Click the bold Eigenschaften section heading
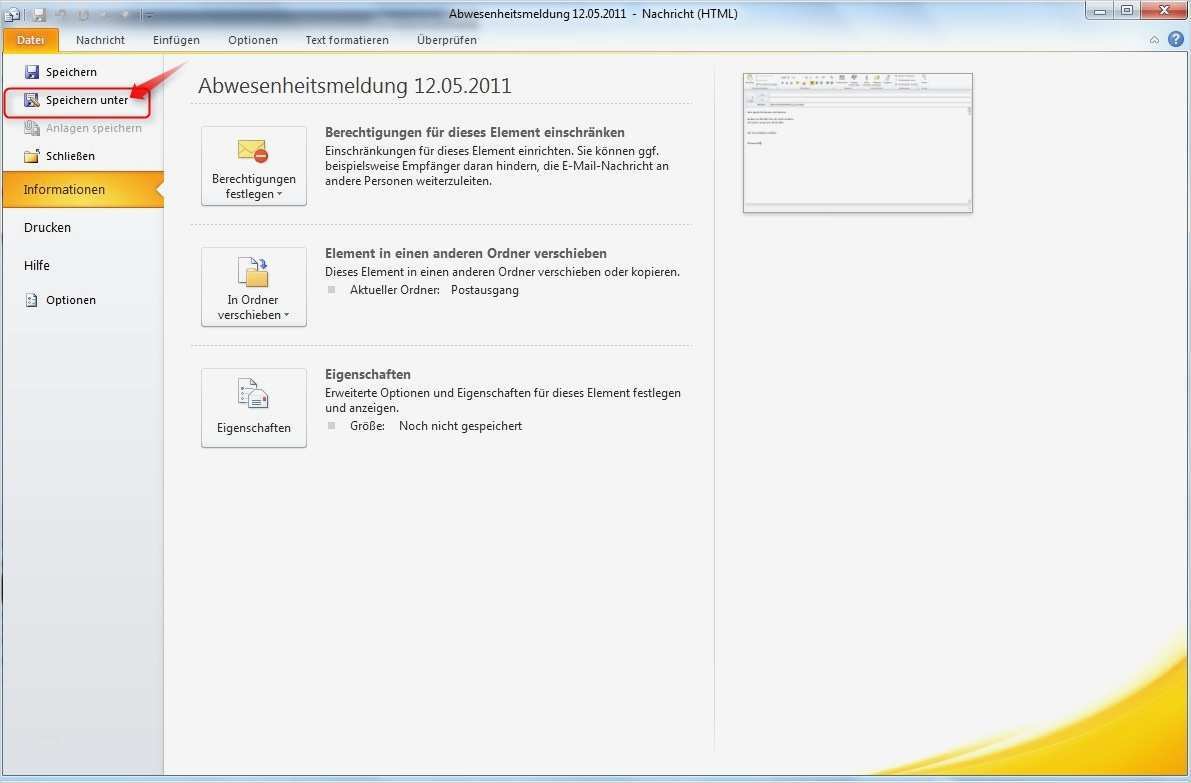 pos(368,374)
